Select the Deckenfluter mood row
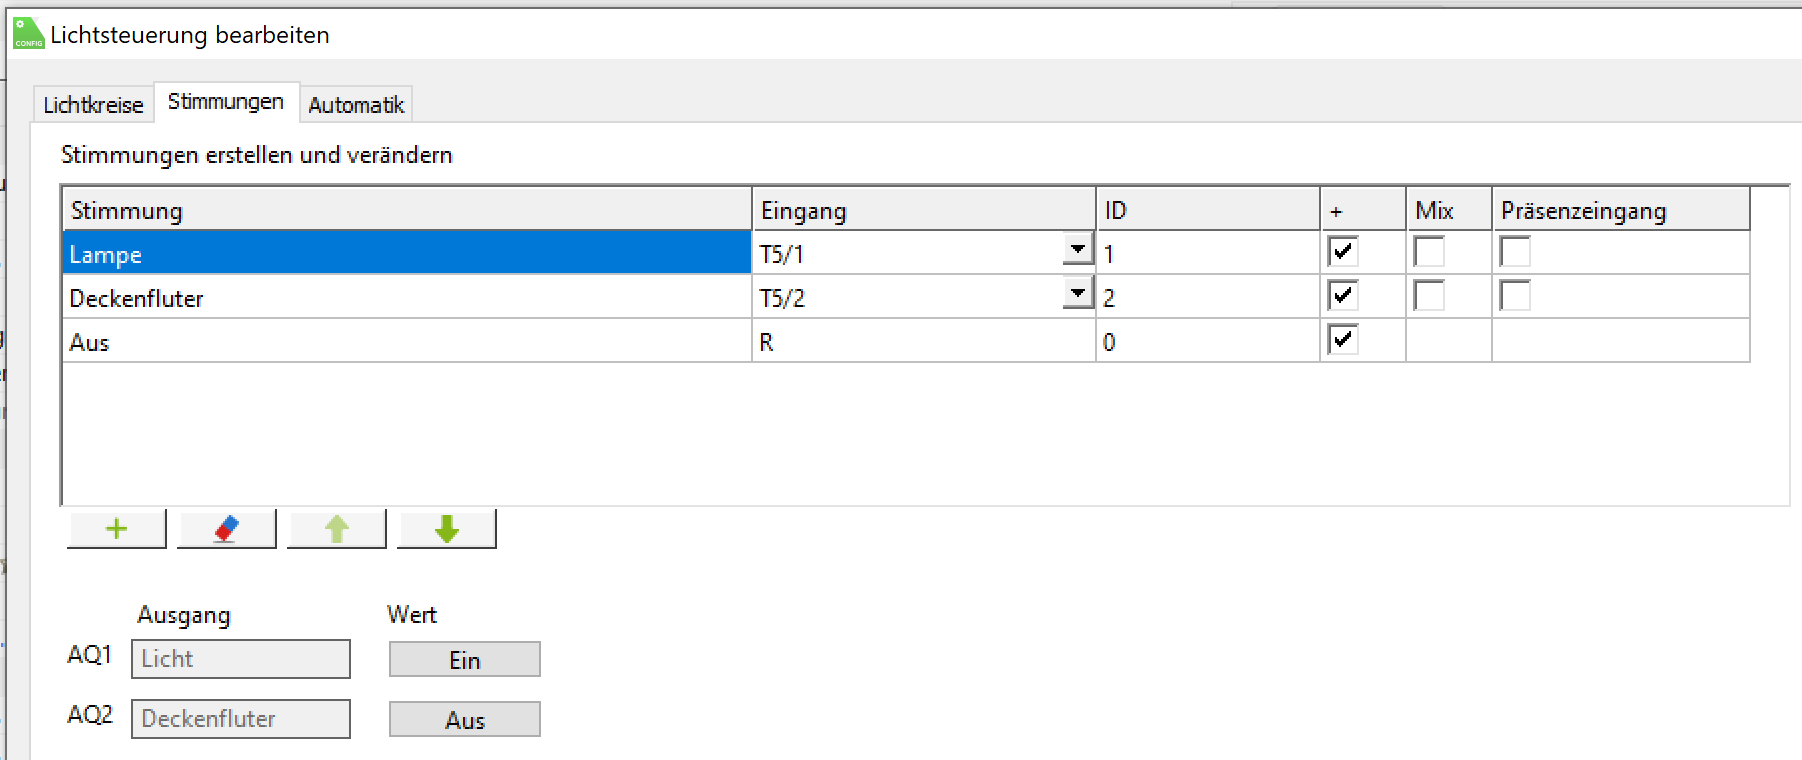 (400, 298)
